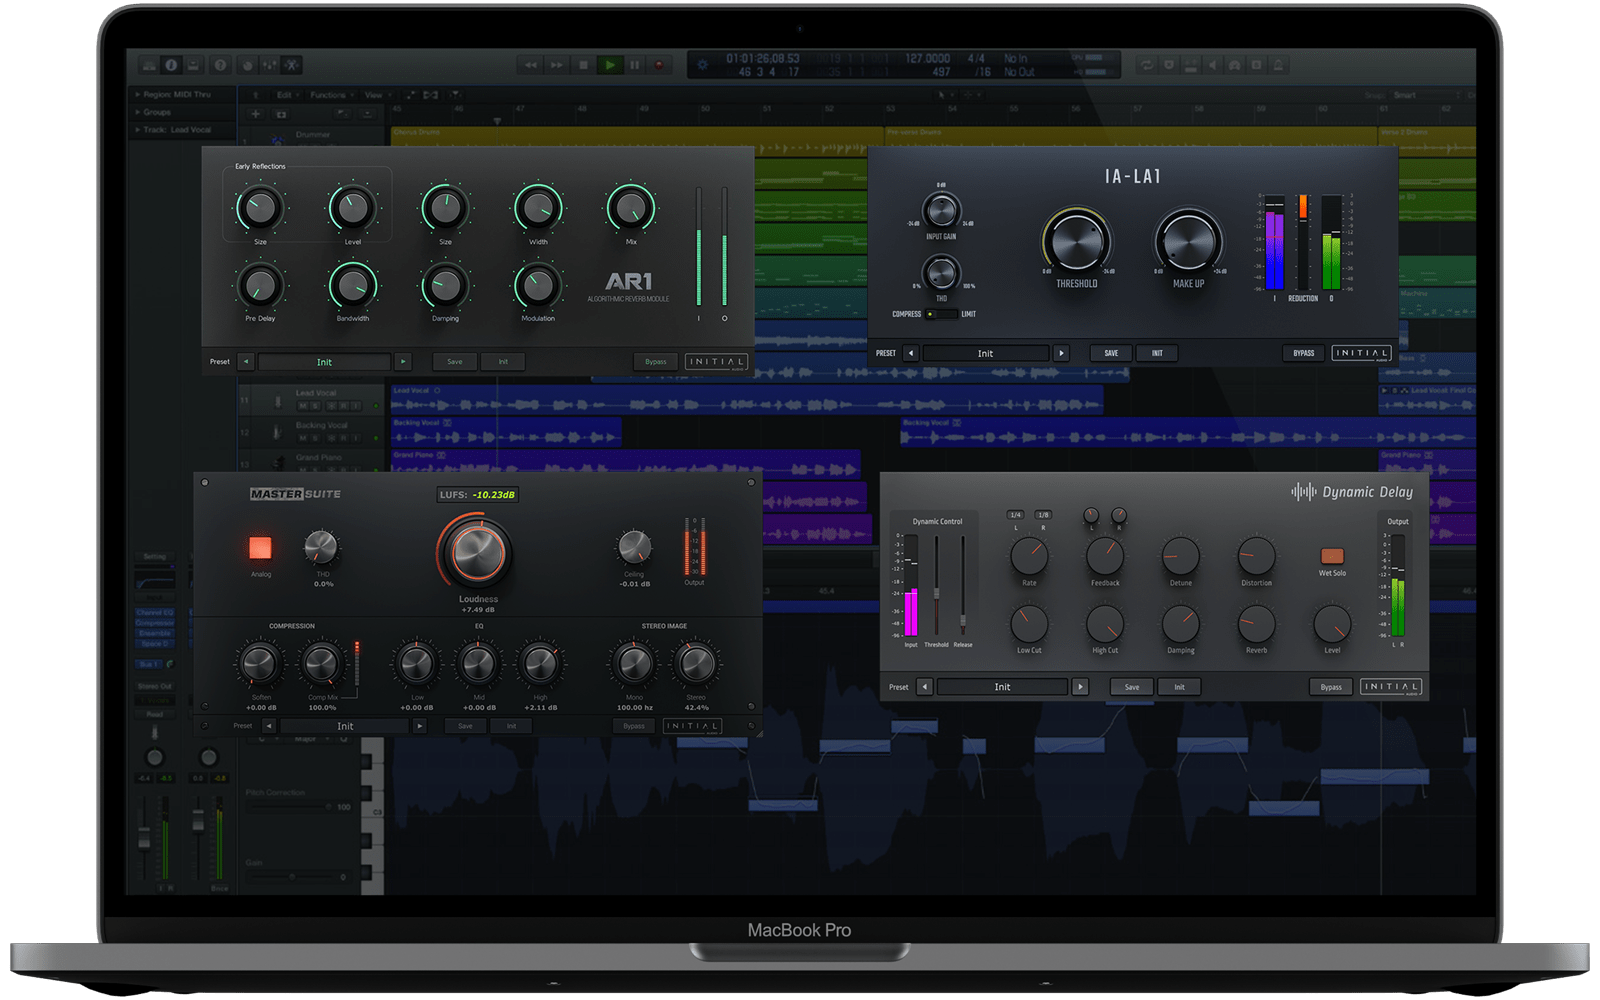Viewport: 1600px width, 1000px height.
Task: Bypass the Dynamic Delay plugin
Action: (1331, 687)
